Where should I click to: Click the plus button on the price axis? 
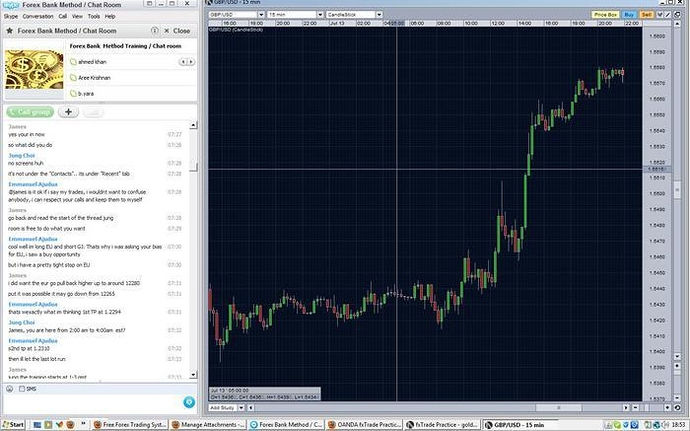[x=677, y=366]
